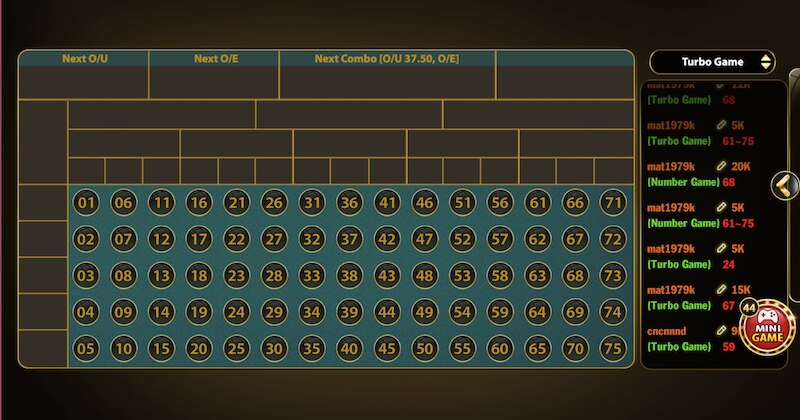Pick number ball 38 on the board

[349, 276]
